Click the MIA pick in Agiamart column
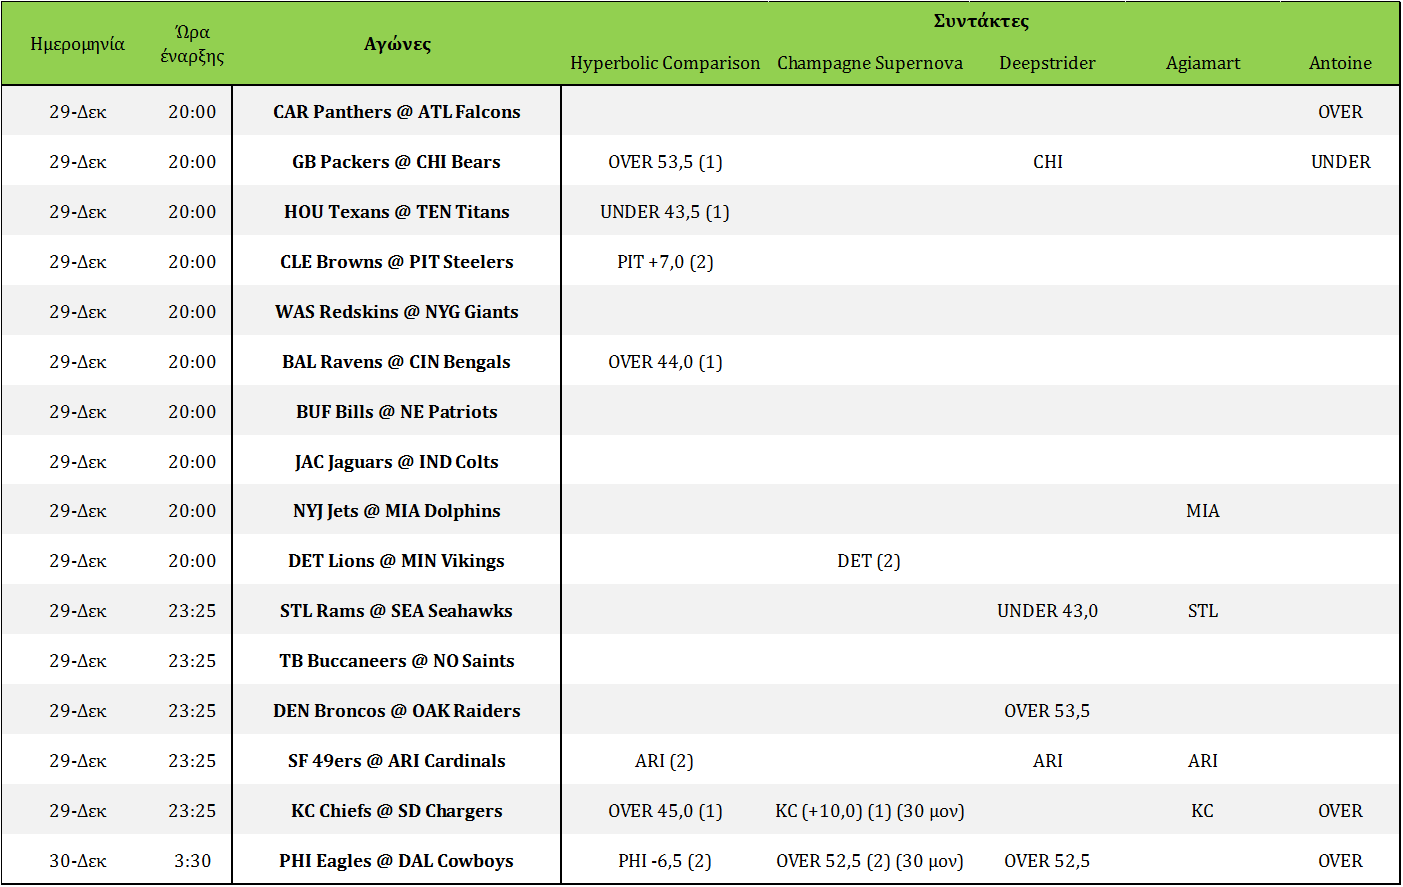Screen dimensions: 1403x887 click(x=1202, y=511)
